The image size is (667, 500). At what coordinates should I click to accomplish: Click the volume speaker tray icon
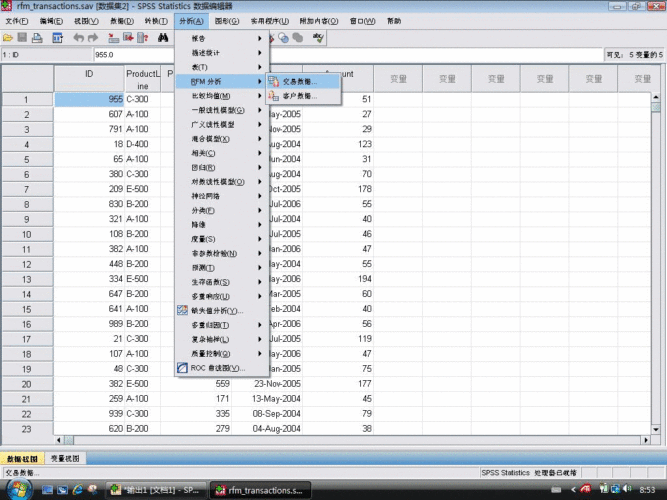point(627,489)
